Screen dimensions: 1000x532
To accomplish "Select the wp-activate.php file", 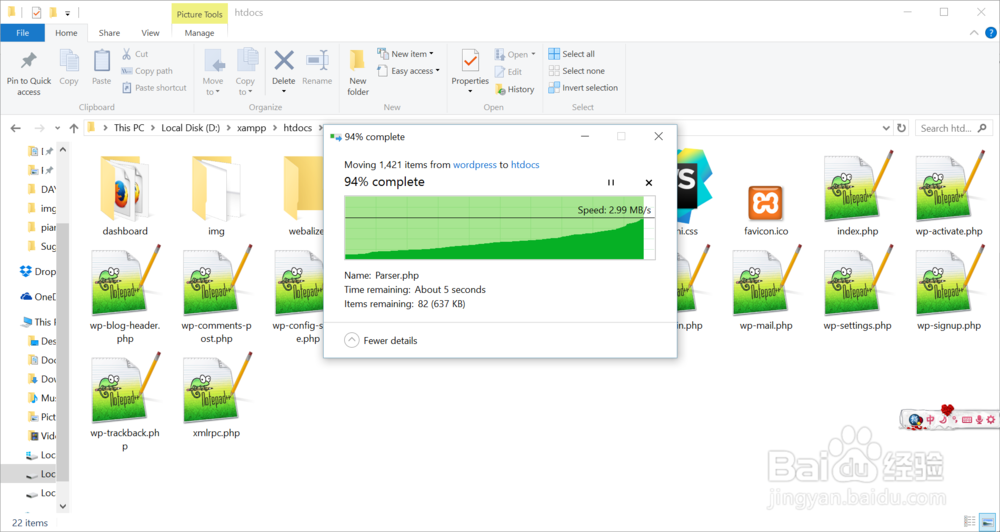I will point(949,195).
